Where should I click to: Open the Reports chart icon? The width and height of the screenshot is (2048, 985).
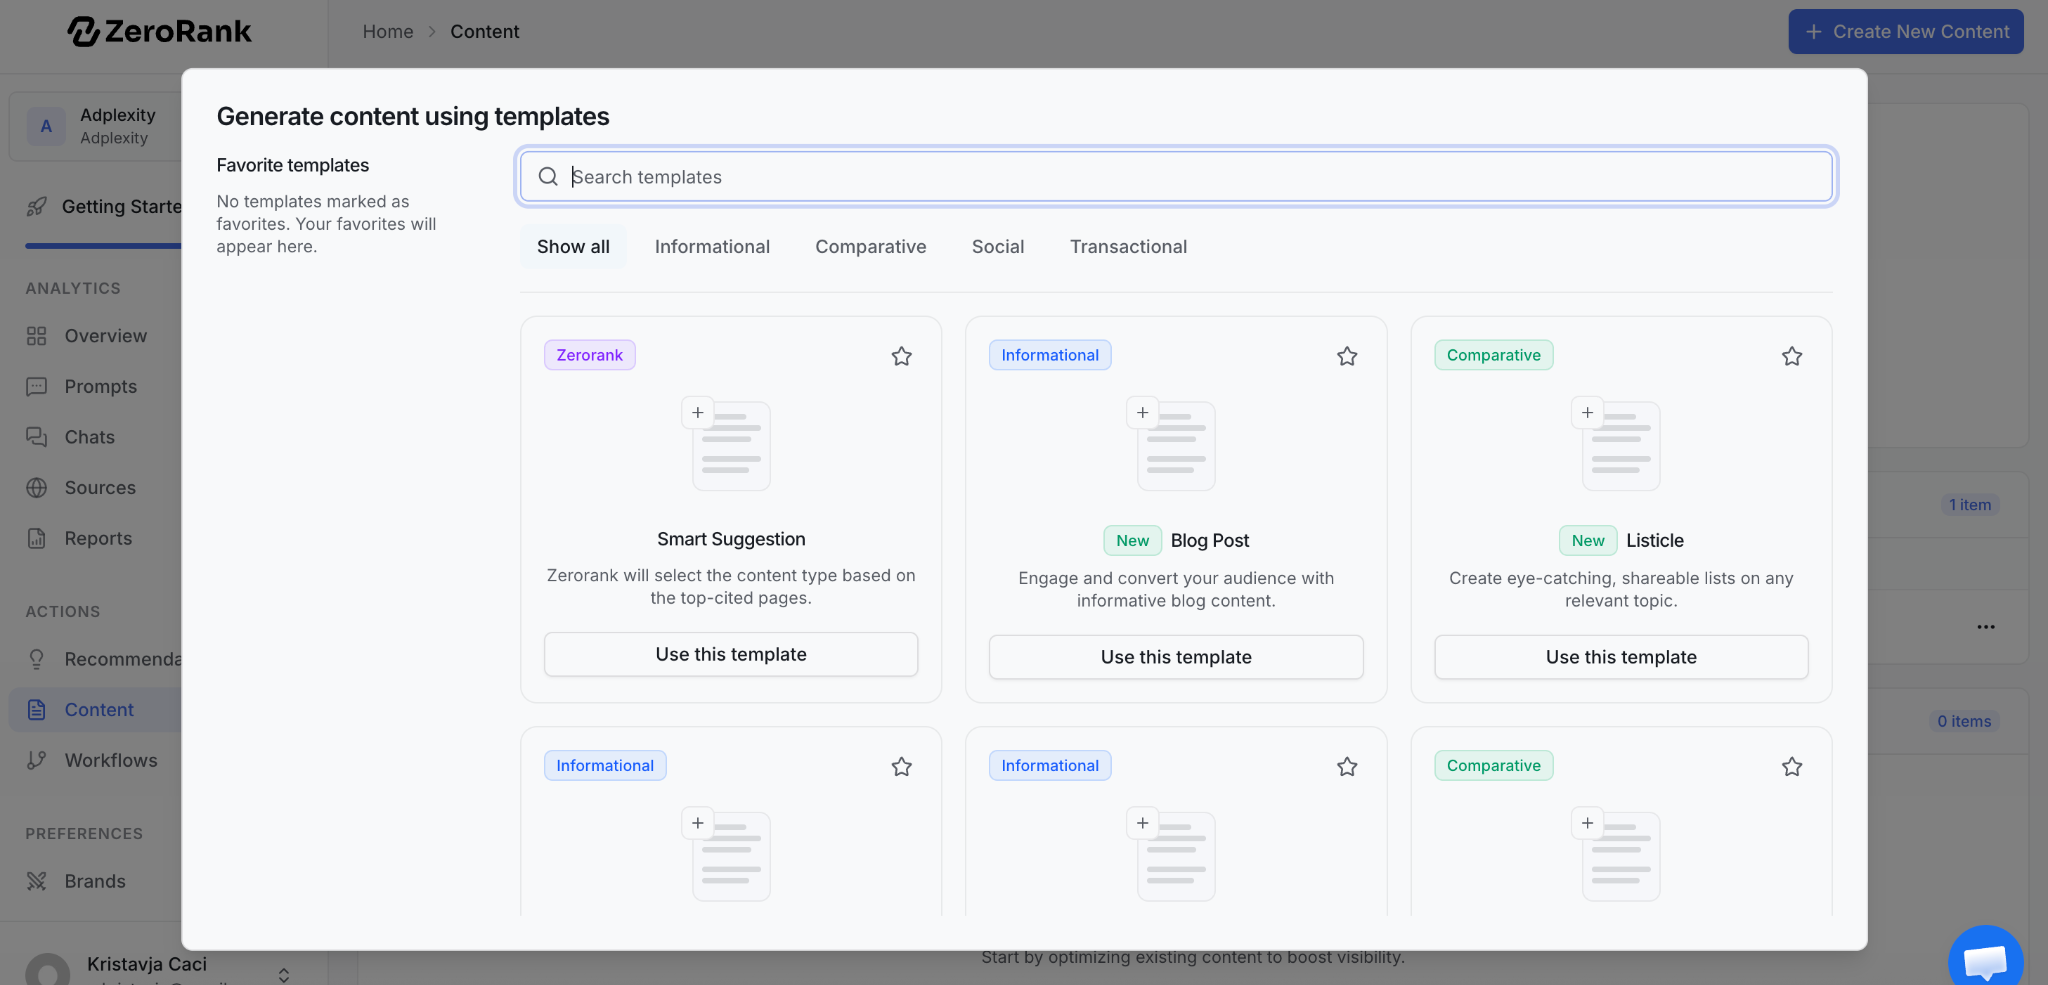tap(37, 538)
